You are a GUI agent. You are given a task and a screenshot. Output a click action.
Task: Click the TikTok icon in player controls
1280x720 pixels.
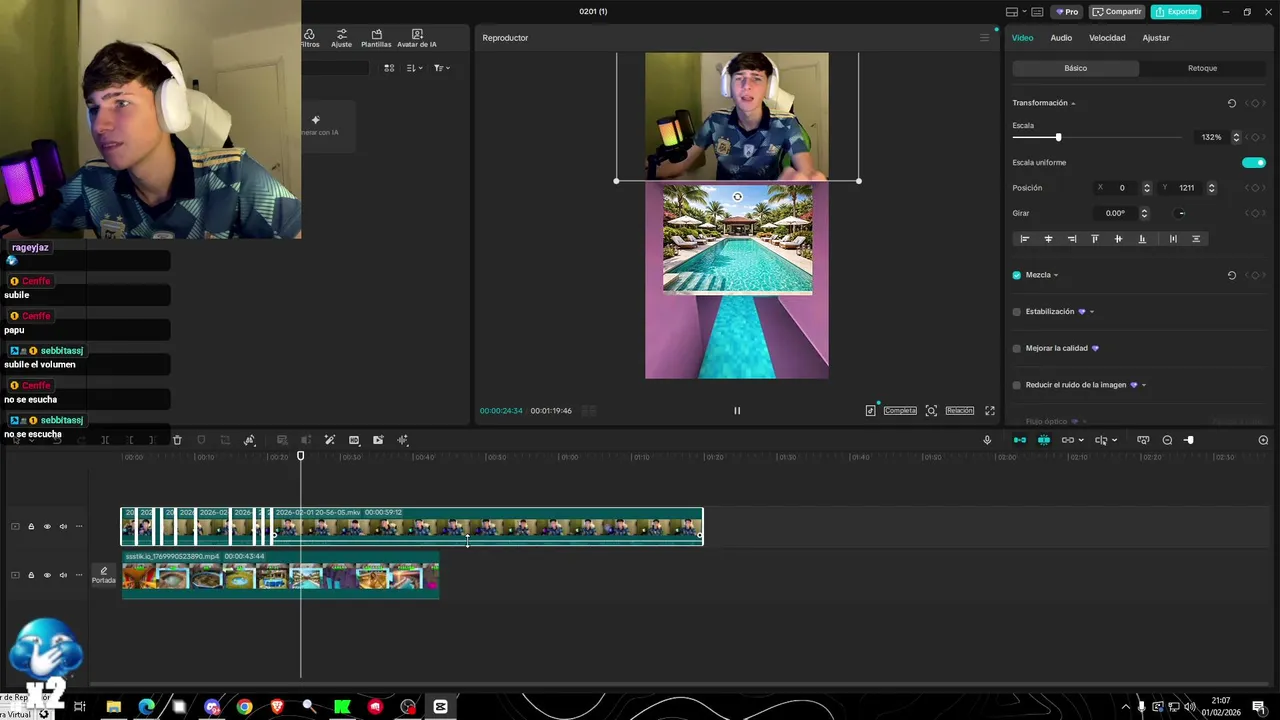coord(870,411)
